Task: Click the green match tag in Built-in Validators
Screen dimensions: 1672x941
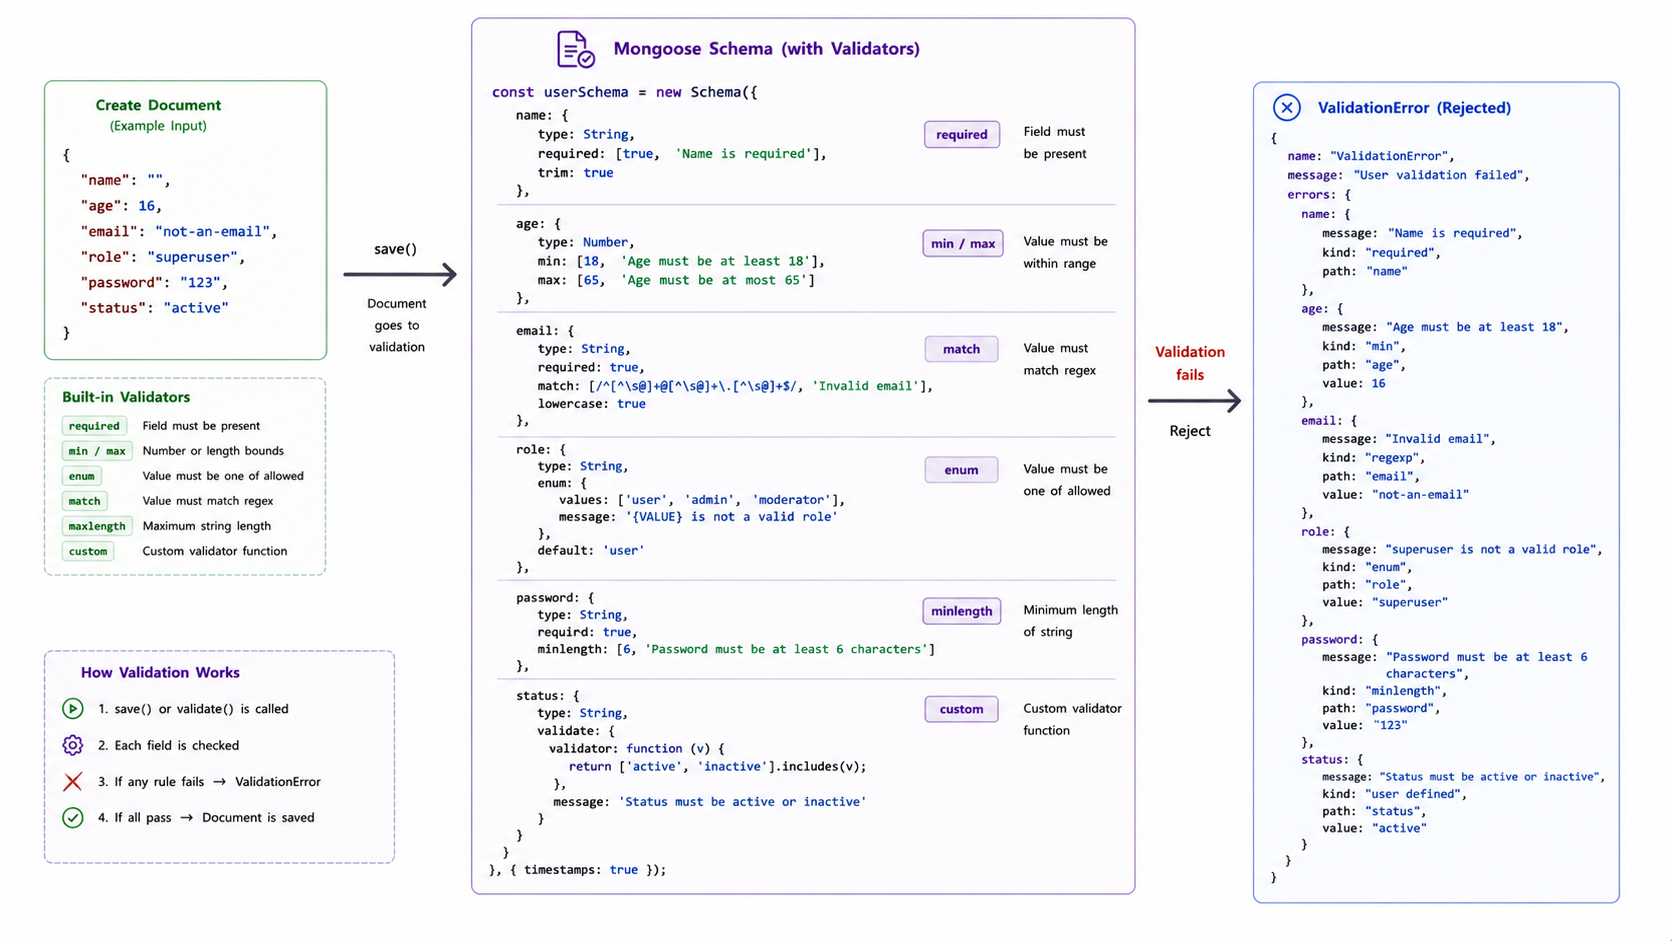Action: (84, 501)
